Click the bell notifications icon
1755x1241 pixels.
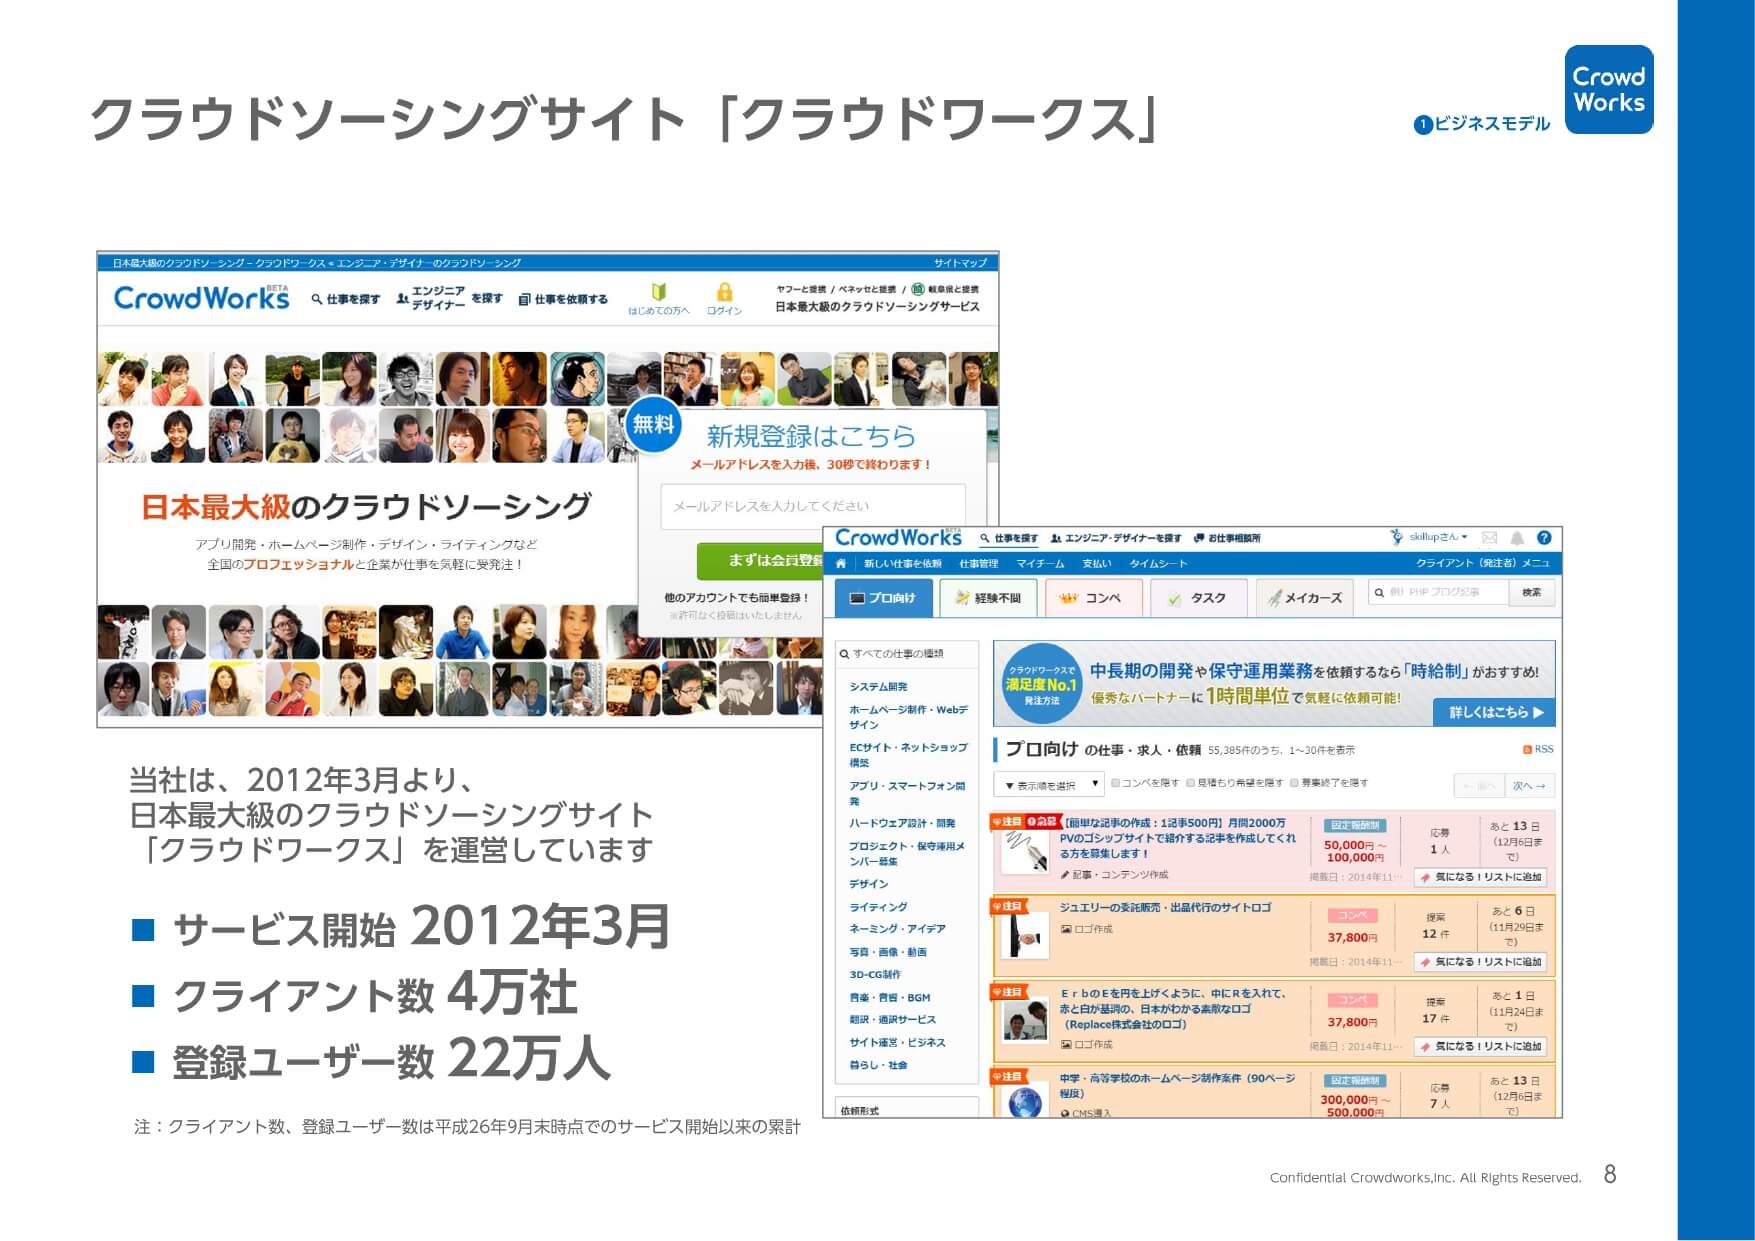[x=1516, y=538]
